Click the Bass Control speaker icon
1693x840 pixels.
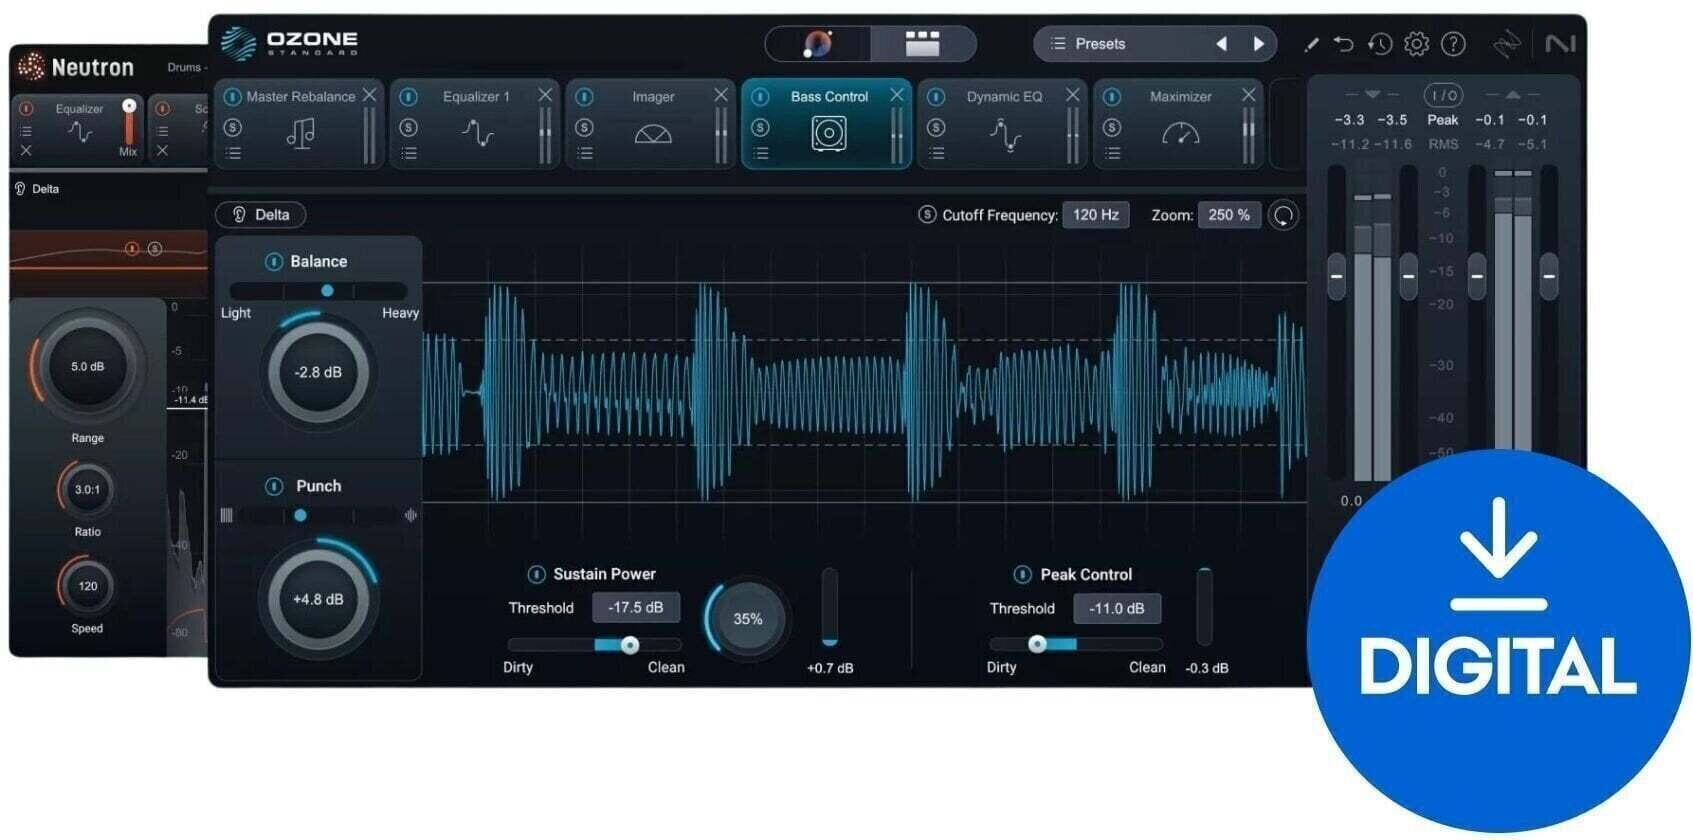pos(829,133)
